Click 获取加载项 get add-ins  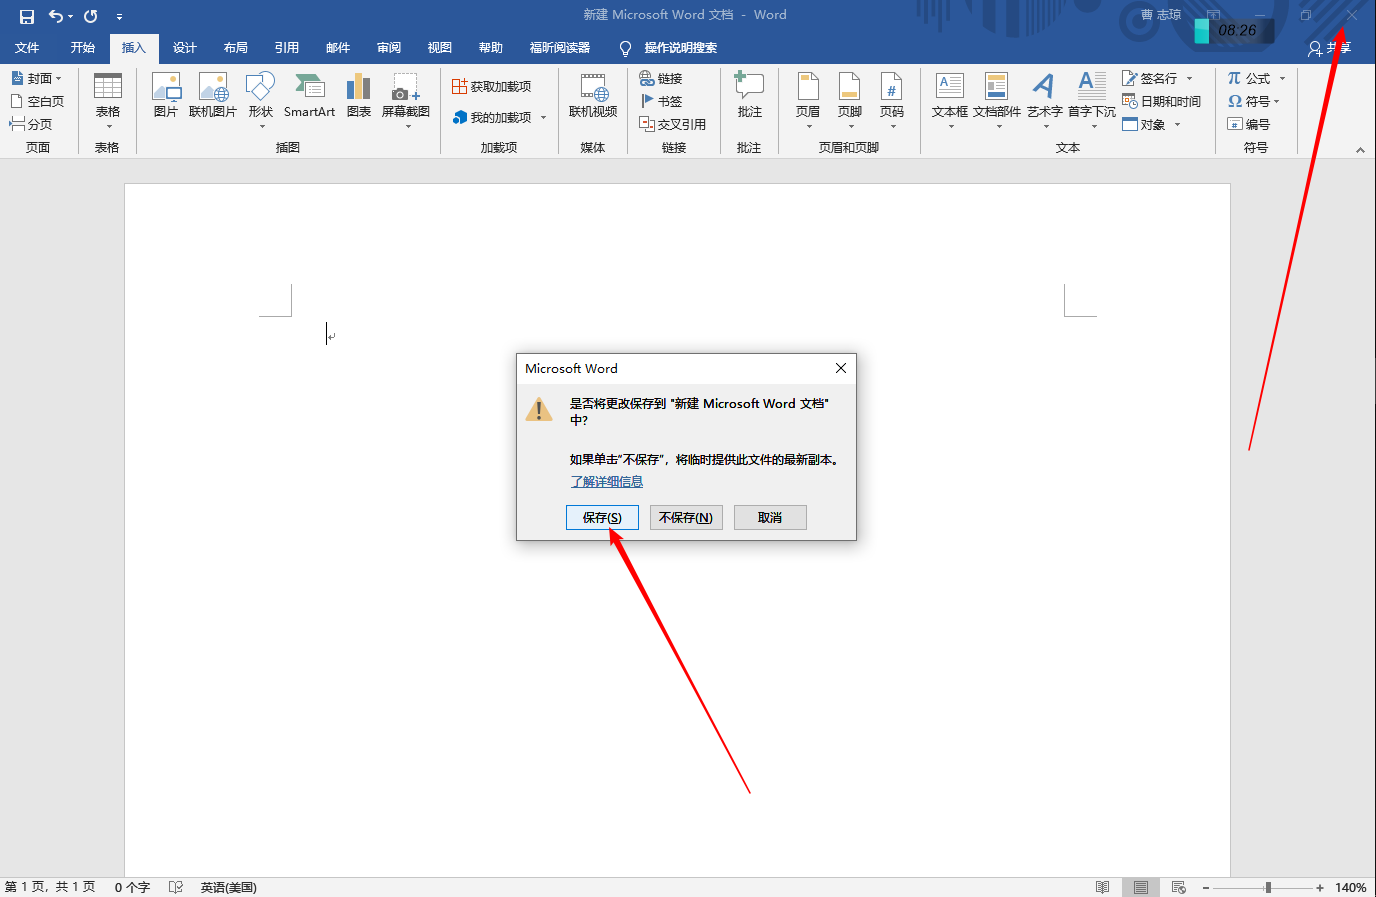click(492, 87)
